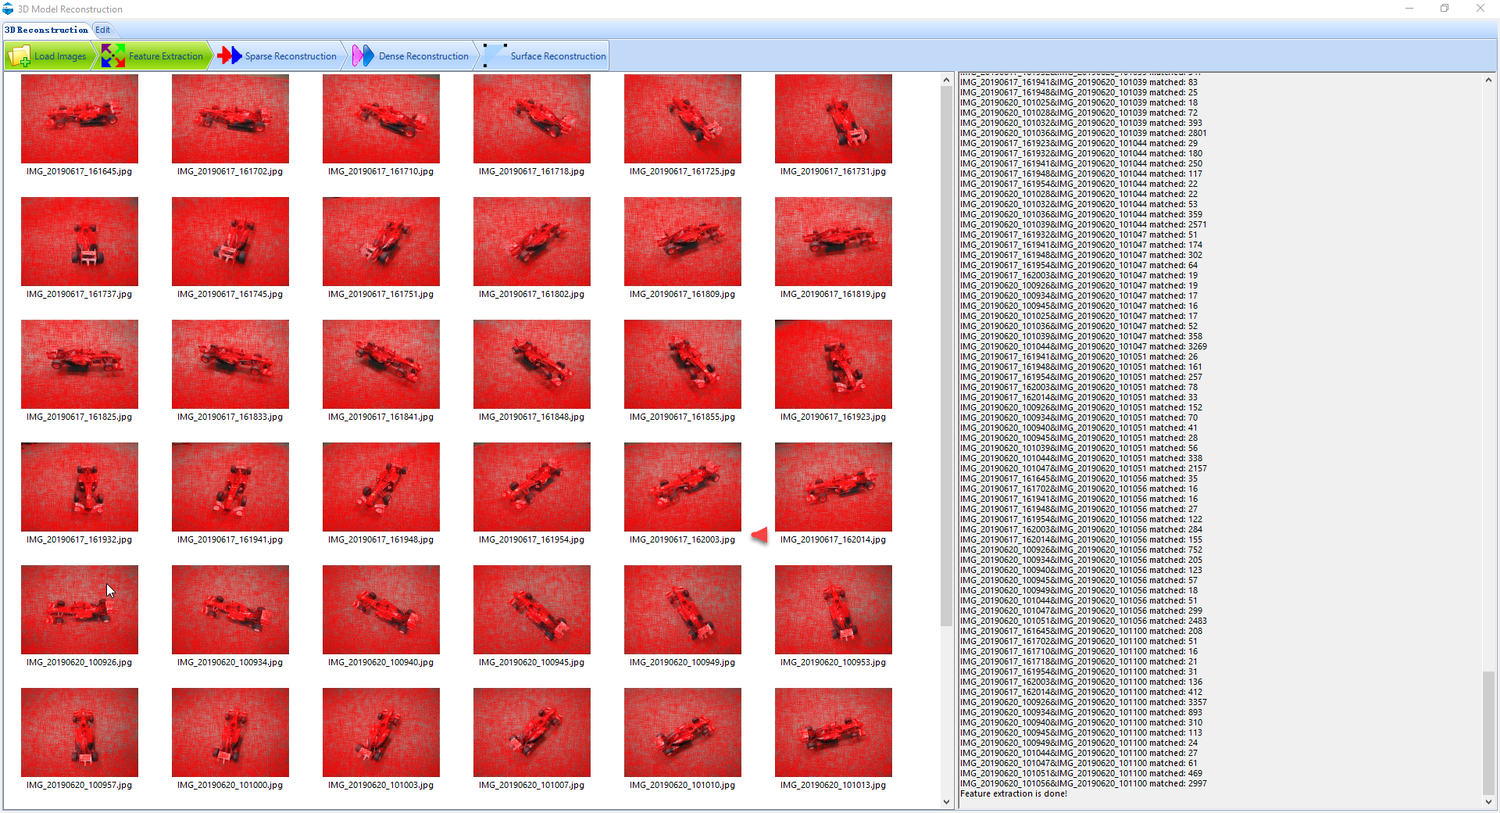Select thumbnail IMG_20190620_101000.jpg
Image resolution: width=1500 pixels, height=813 pixels.
point(230,732)
